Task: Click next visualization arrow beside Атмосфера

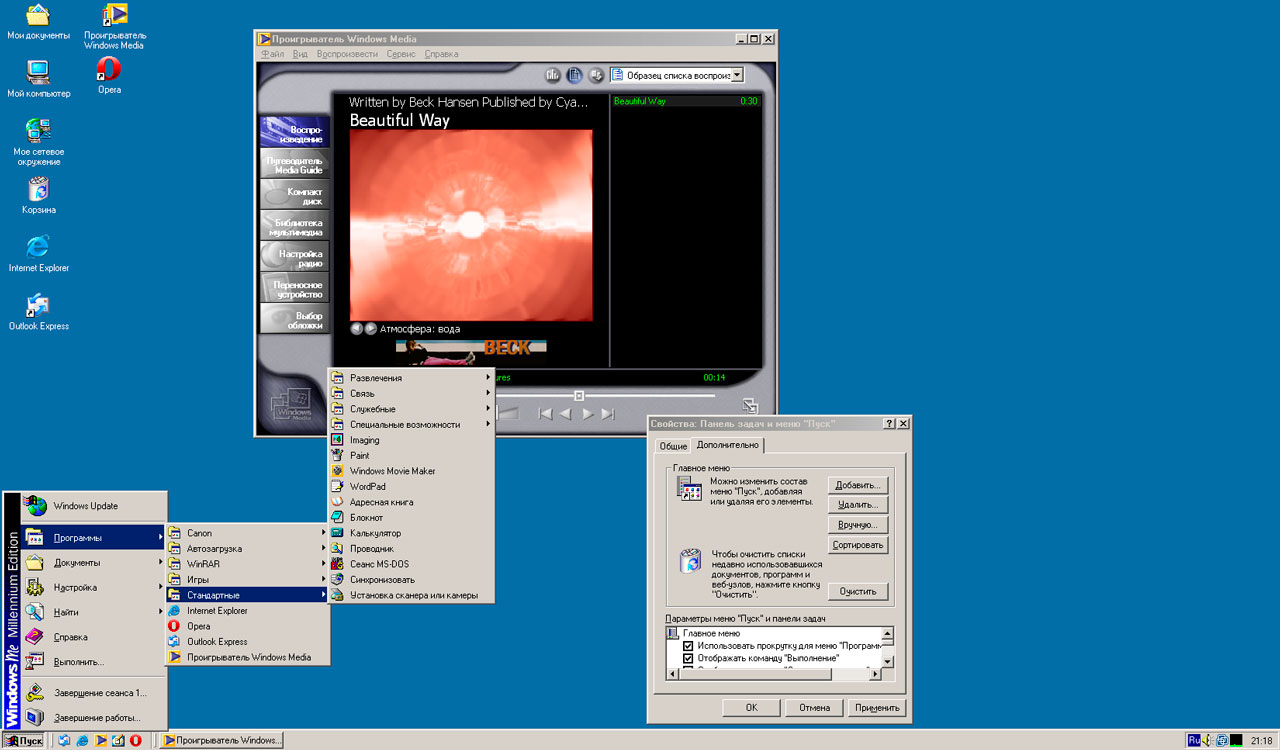Action: (371, 328)
